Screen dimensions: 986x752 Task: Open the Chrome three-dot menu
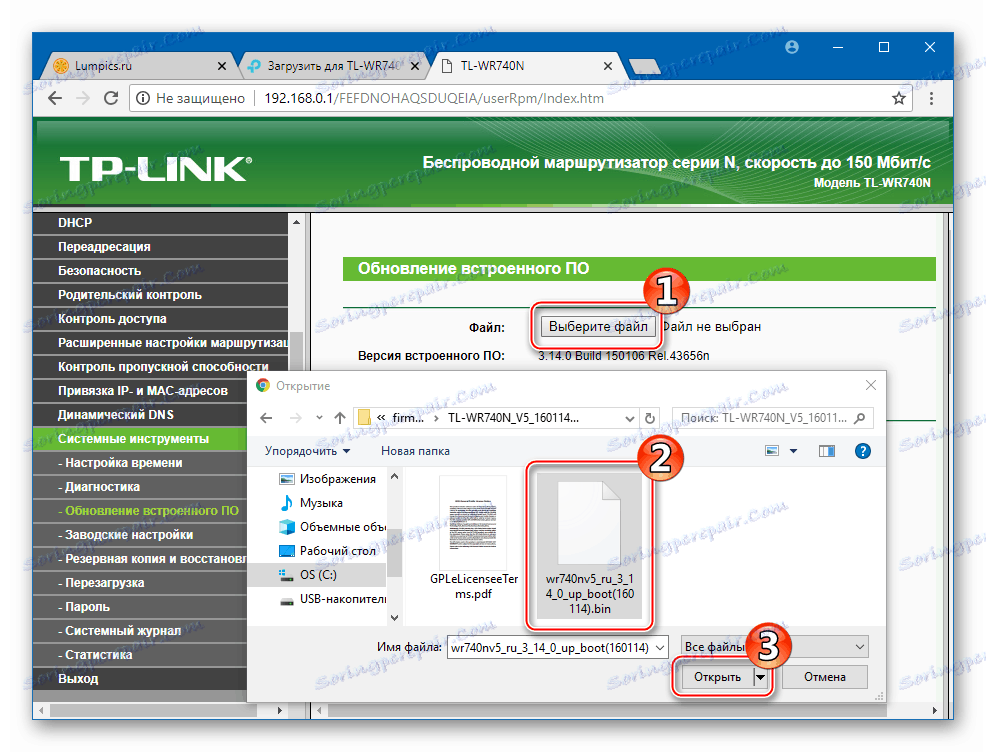click(931, 98)
